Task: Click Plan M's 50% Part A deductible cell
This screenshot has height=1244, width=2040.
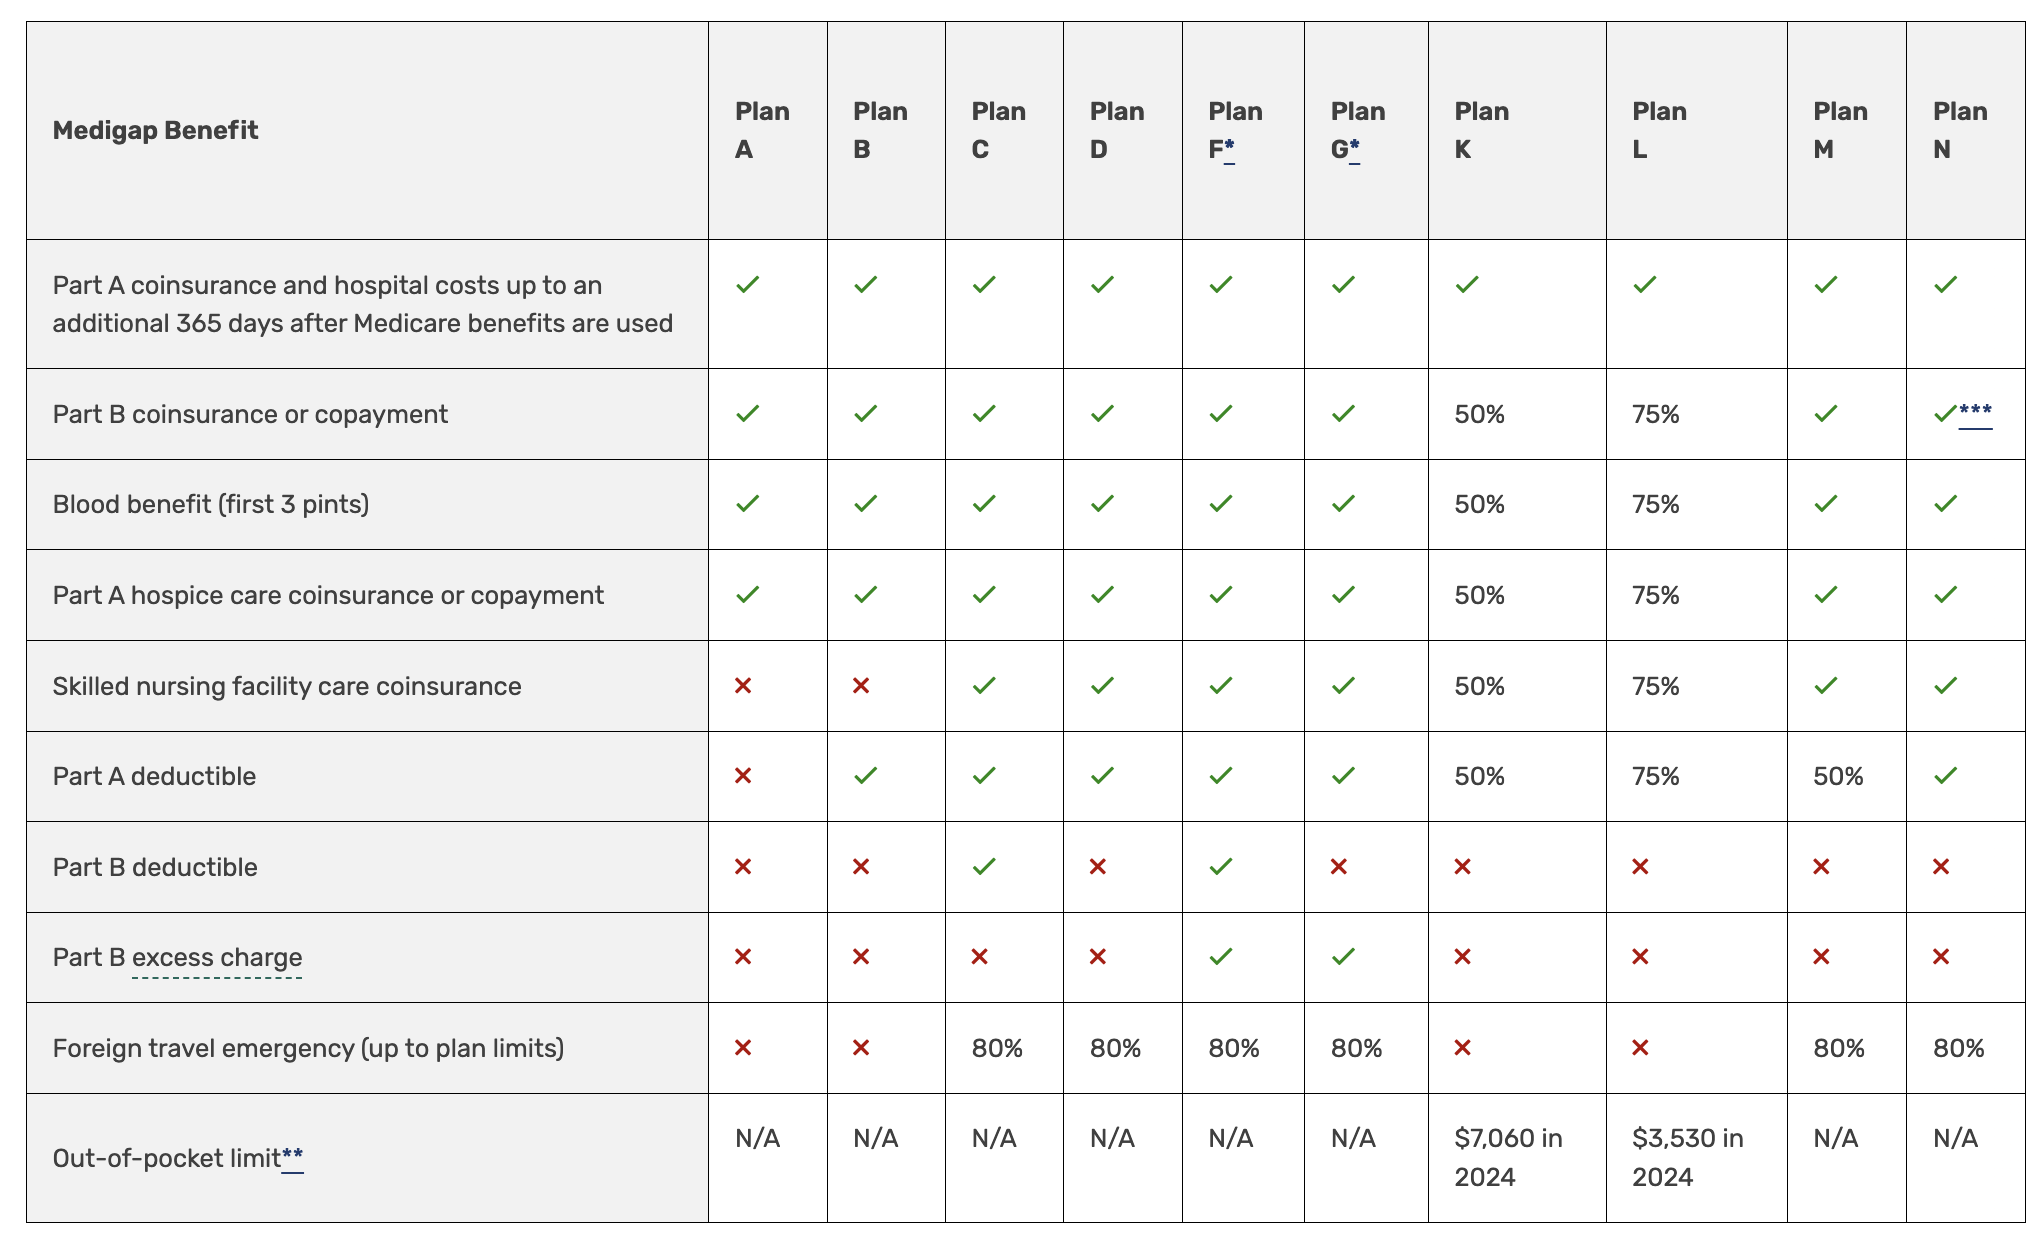Action: [x=1838, y=777]
